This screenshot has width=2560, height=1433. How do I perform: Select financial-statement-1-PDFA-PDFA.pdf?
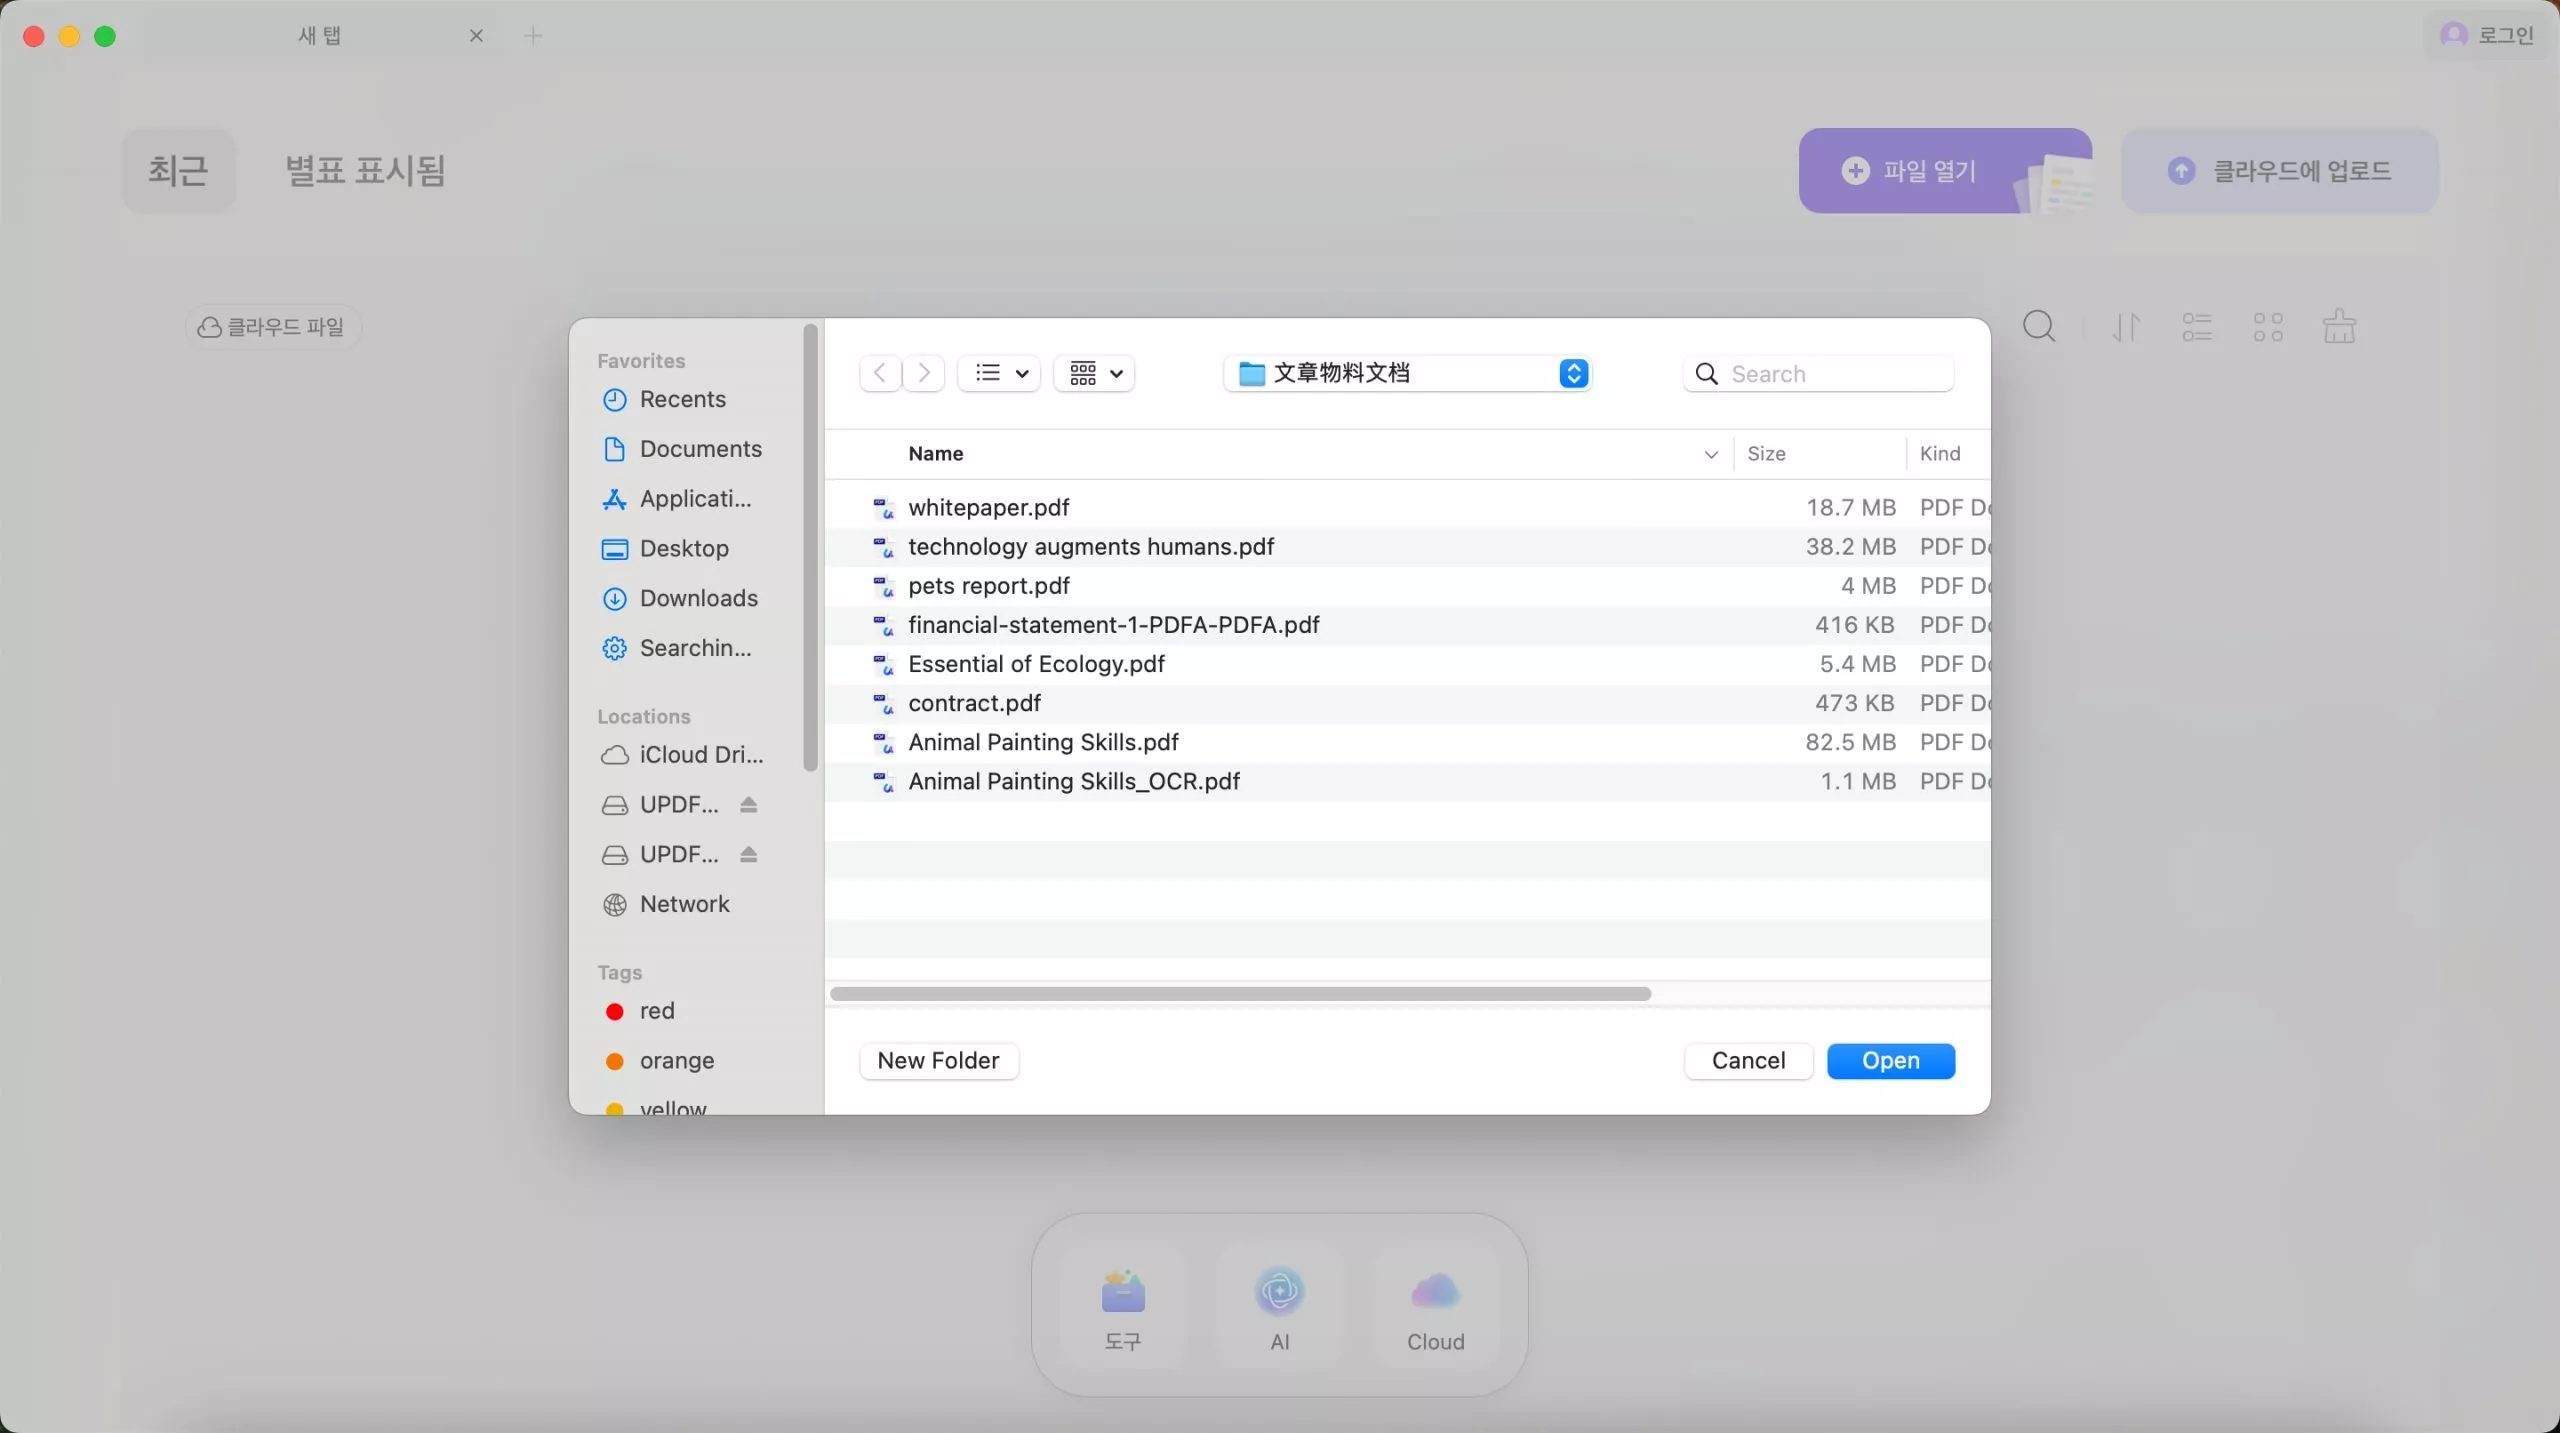coord(1407,624)
